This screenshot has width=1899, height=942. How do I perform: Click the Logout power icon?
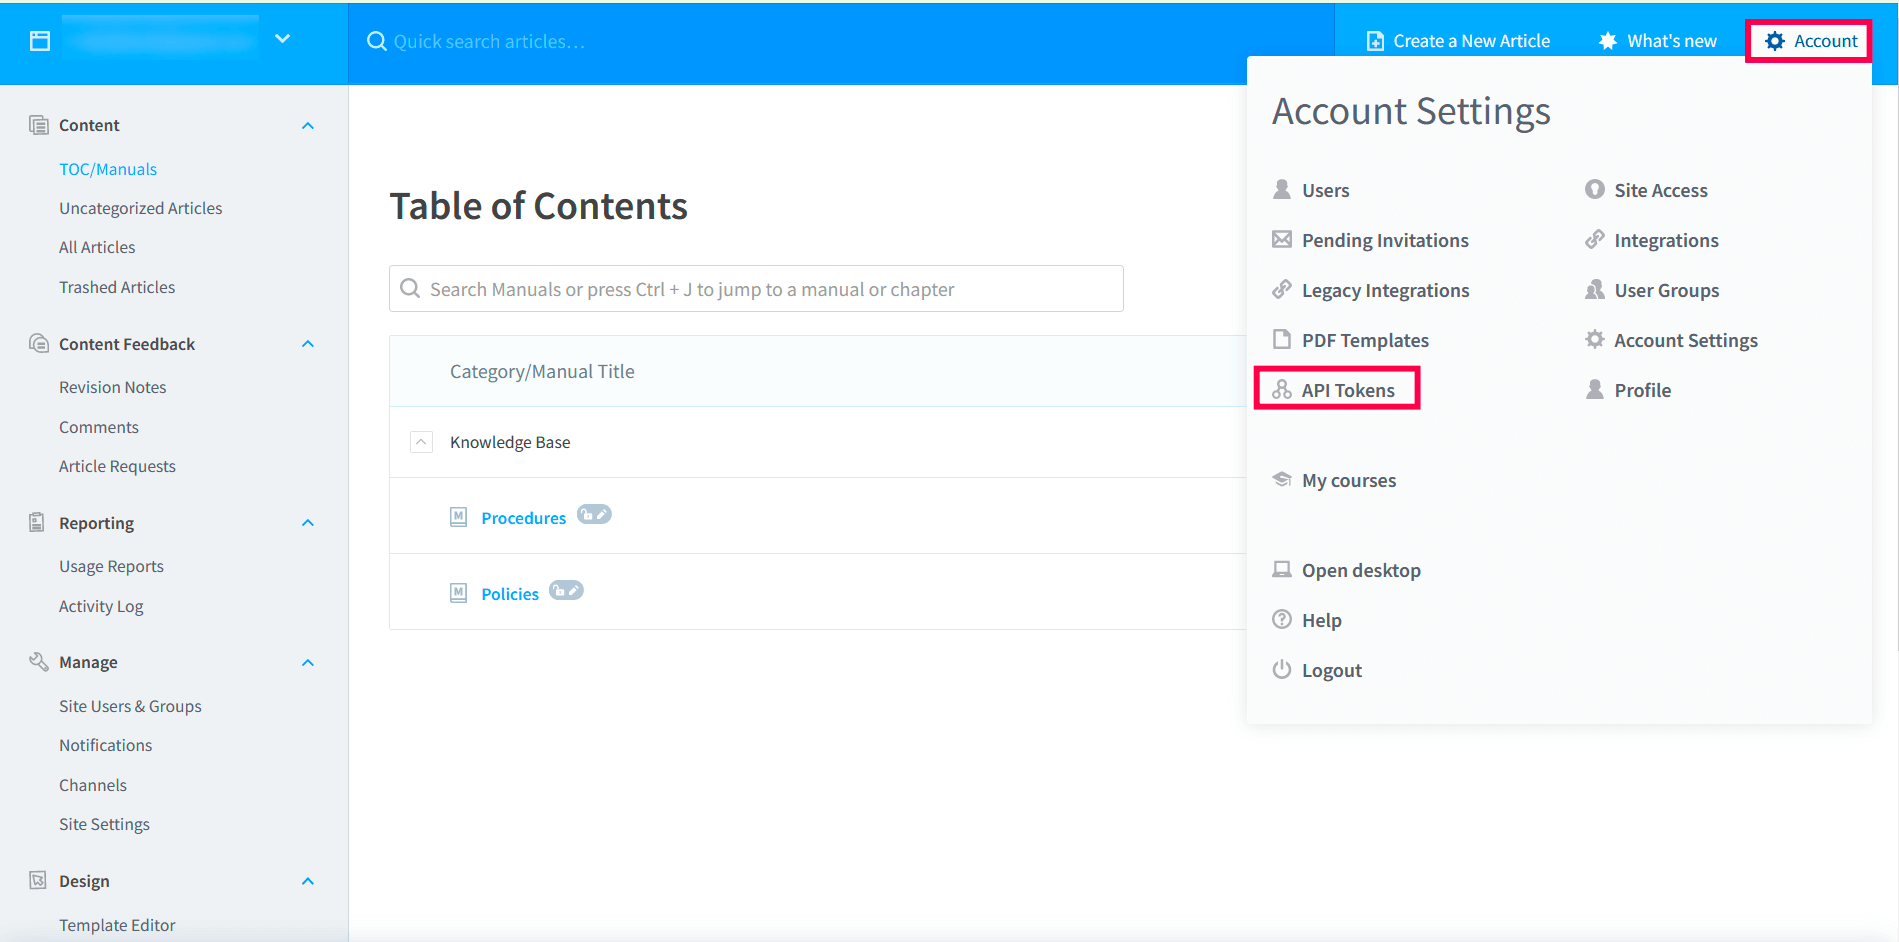coord(1281,670)
